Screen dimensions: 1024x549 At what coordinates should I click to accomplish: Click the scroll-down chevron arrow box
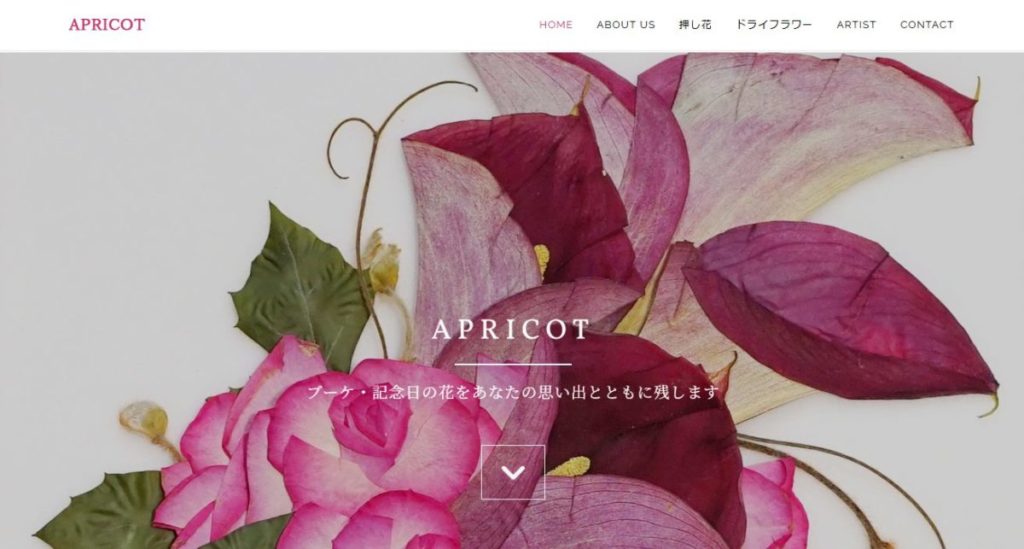click(x=513, y=472)
